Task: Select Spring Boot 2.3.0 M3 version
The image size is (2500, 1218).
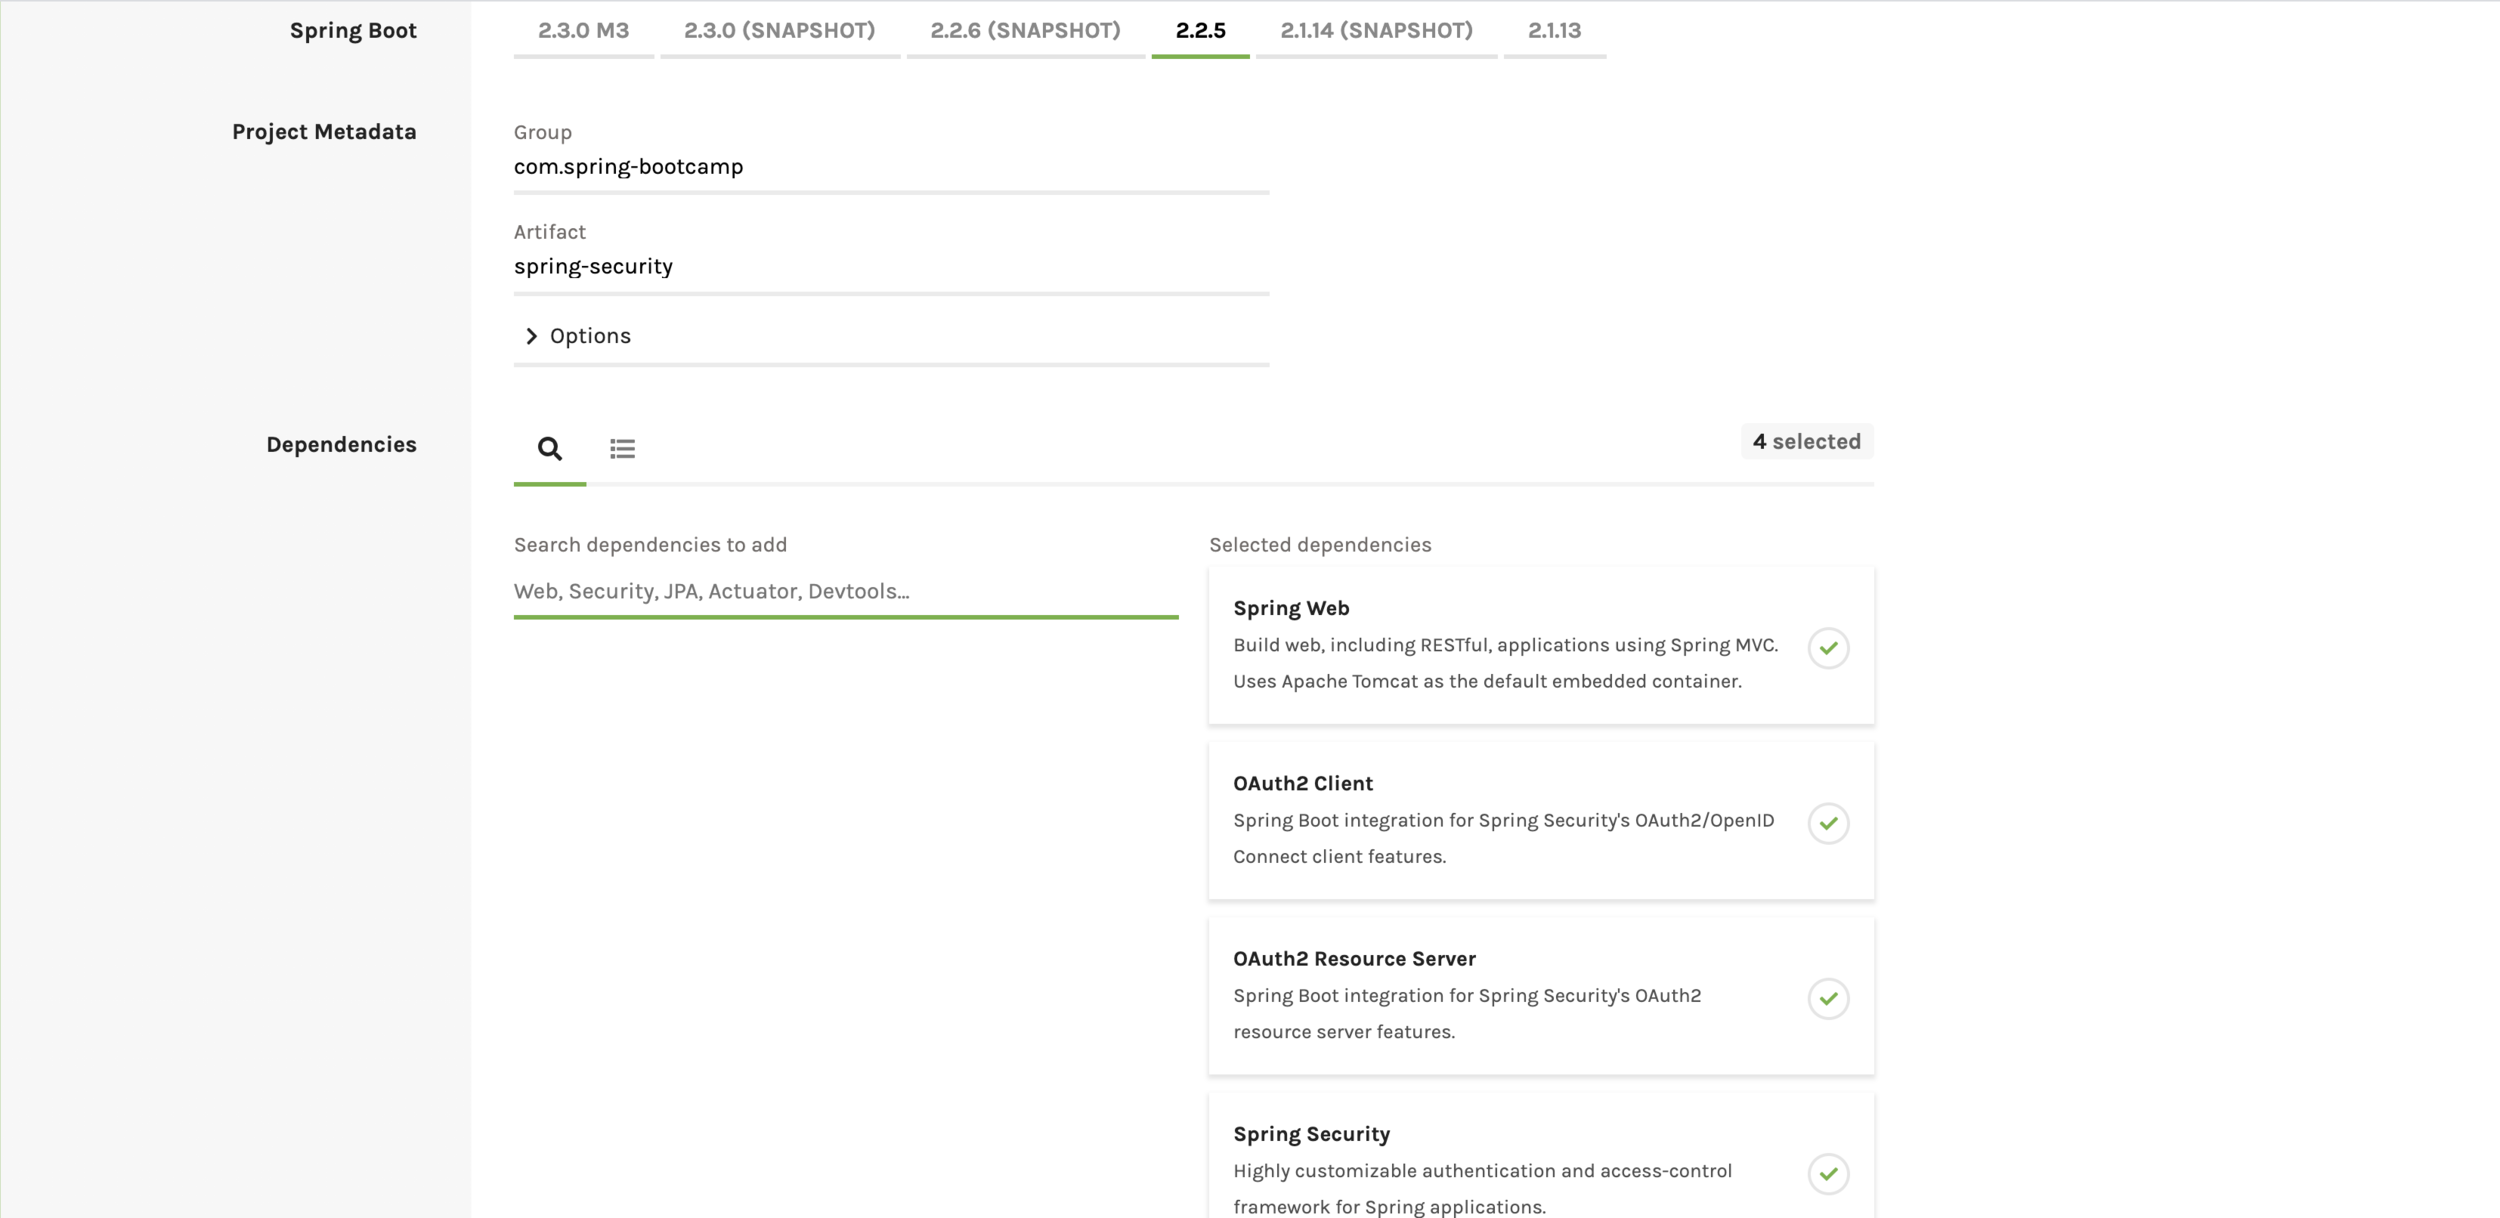Action: click(583, 31)
